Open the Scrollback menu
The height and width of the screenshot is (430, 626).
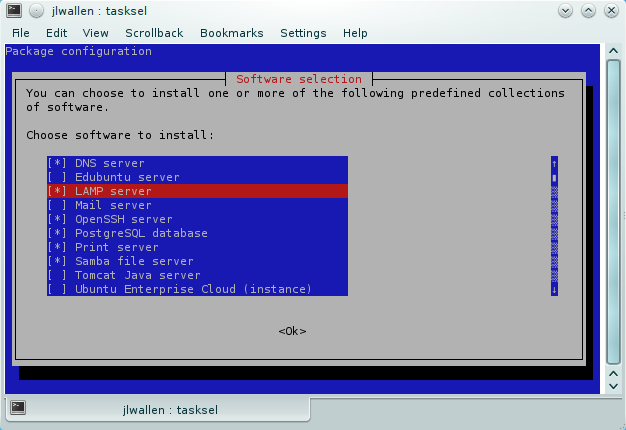[x=154, y=33]
